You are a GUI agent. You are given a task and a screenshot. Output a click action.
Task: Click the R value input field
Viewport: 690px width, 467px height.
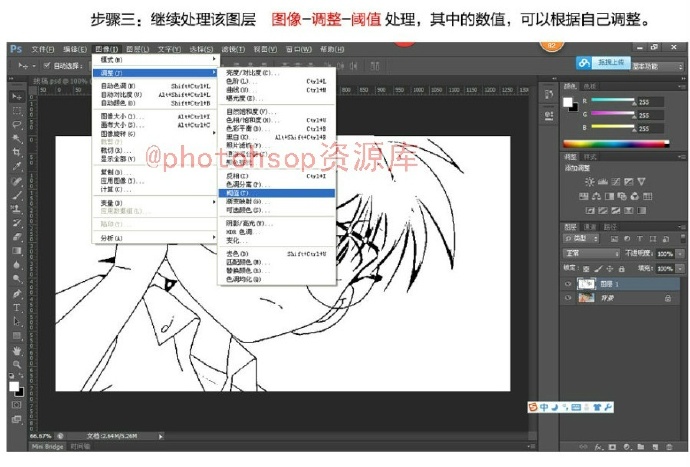[x=650, y=102]
